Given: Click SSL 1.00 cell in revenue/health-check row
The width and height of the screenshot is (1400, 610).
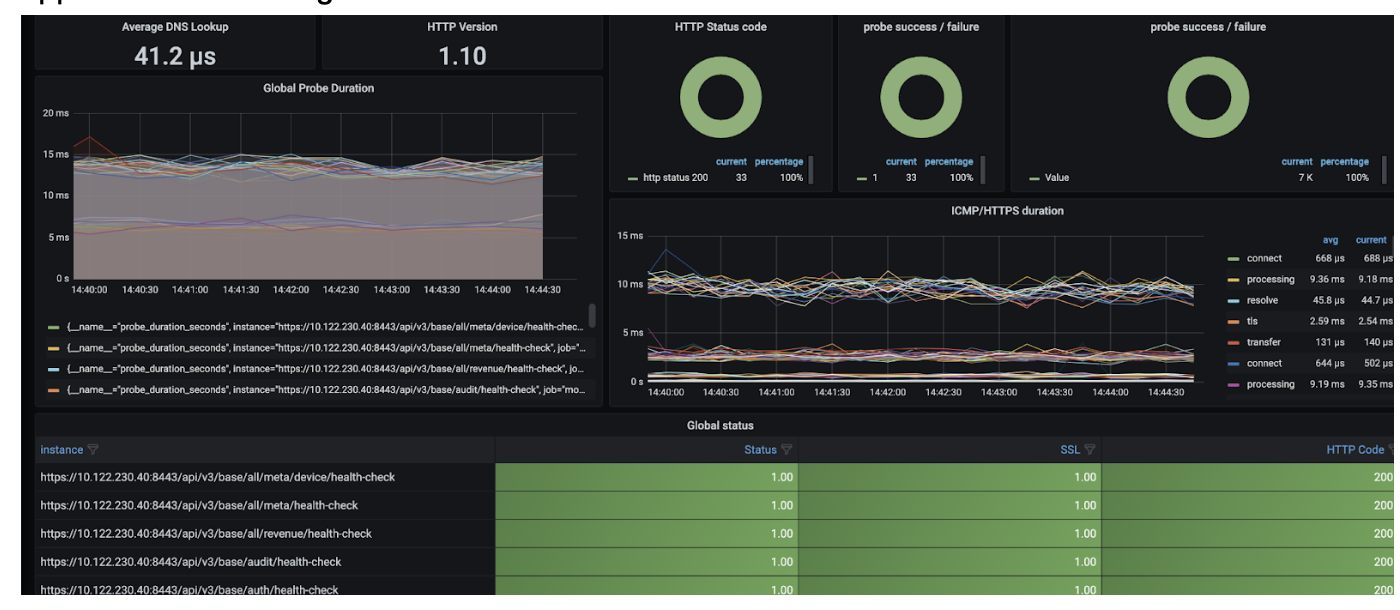Looking at the screenshot, I should pyautogui.click(x=949, y=533).
